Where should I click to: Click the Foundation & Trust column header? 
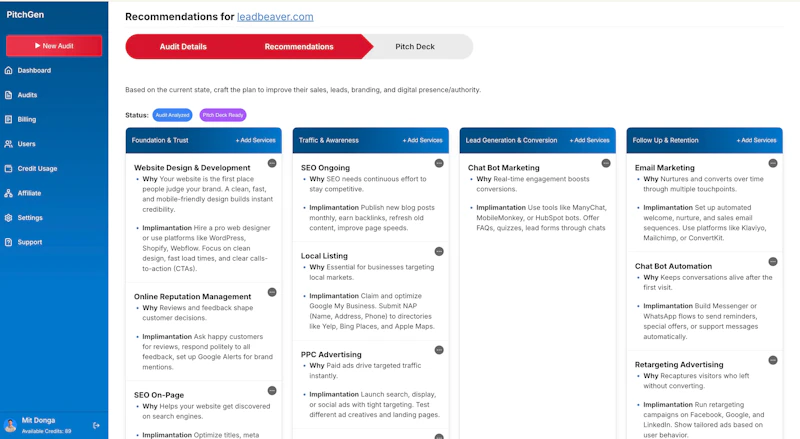tap(160, 140)
